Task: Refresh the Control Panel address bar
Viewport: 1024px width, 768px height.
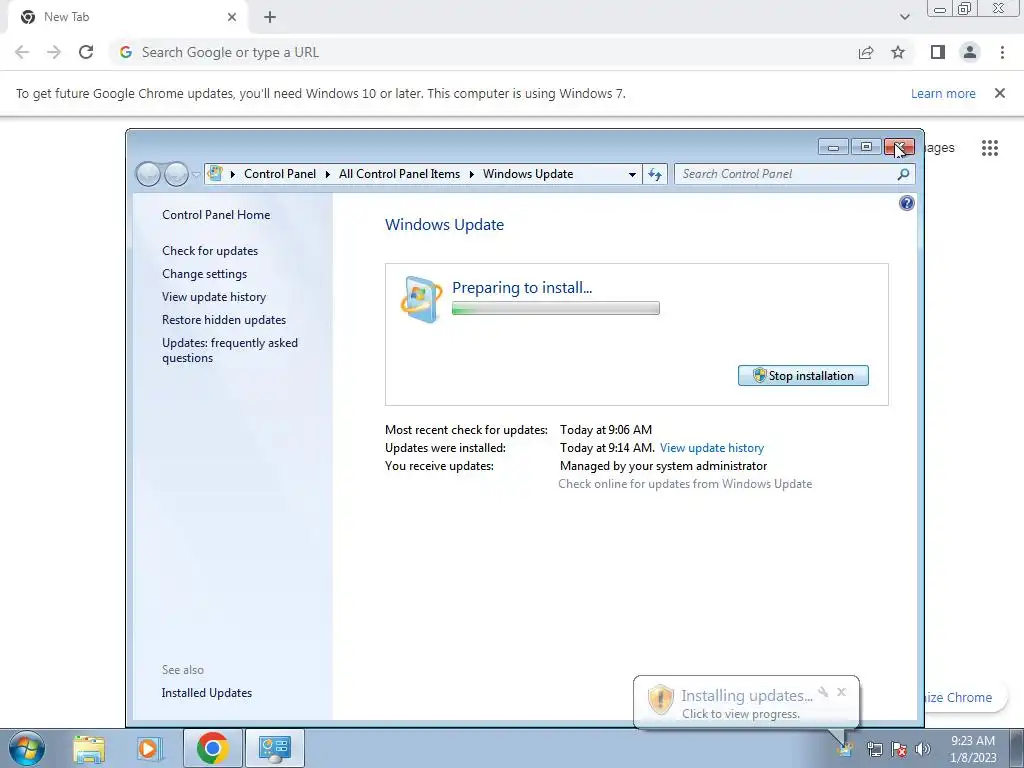Action: (655, 174)
